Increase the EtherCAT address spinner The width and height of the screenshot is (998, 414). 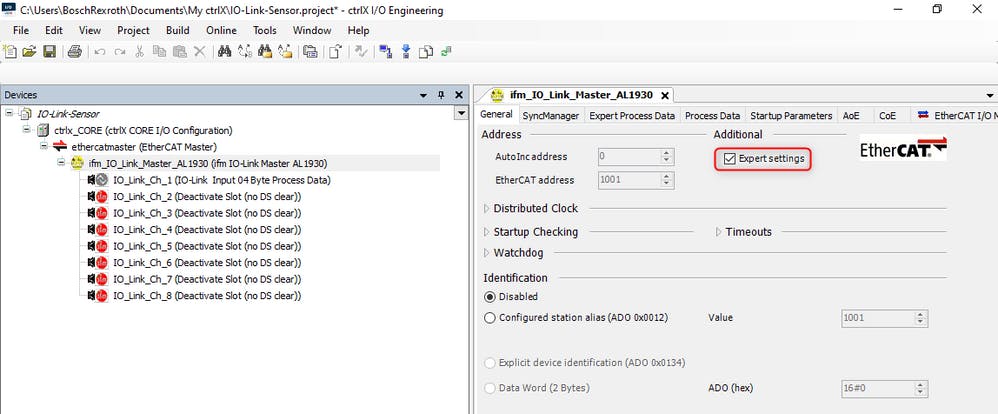[x=667, y=176]
